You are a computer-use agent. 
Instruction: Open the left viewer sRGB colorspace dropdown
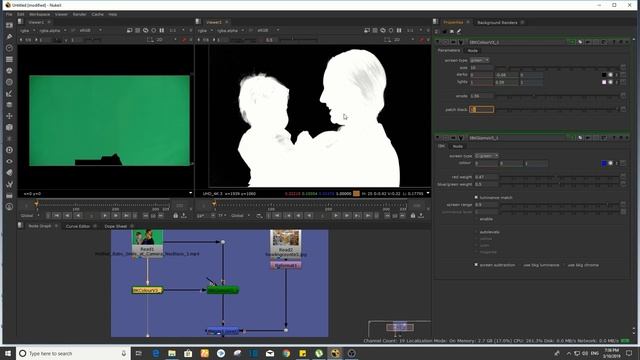pos(90,30)
